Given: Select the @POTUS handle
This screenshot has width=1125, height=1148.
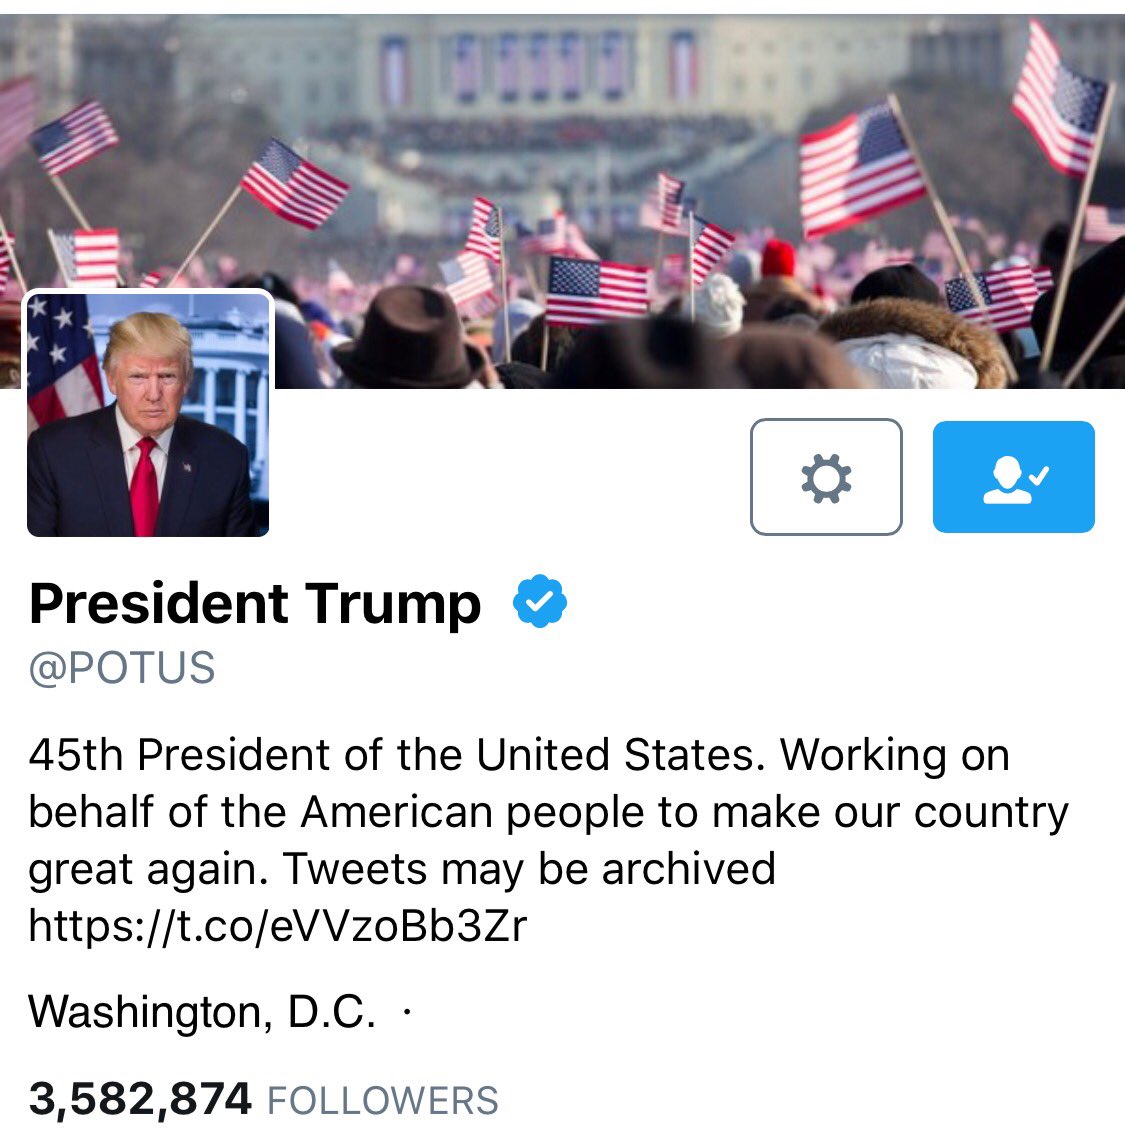Looking at the screenshot, I should point(122,668).
